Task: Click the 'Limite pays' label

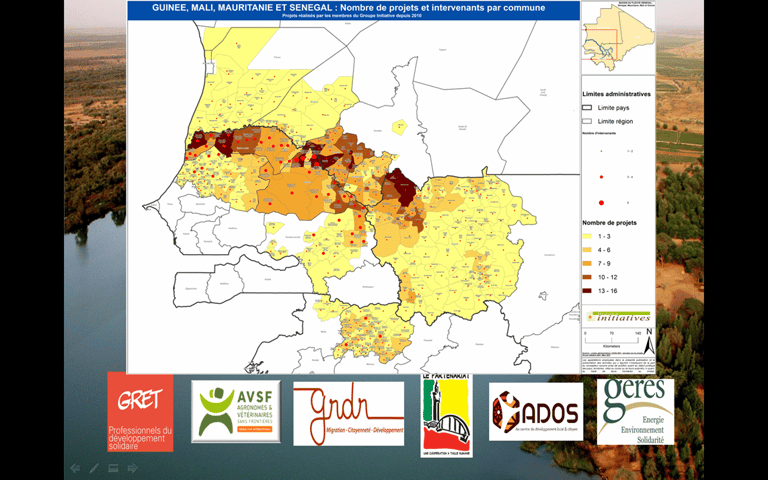Action: (x=613, y=108)
